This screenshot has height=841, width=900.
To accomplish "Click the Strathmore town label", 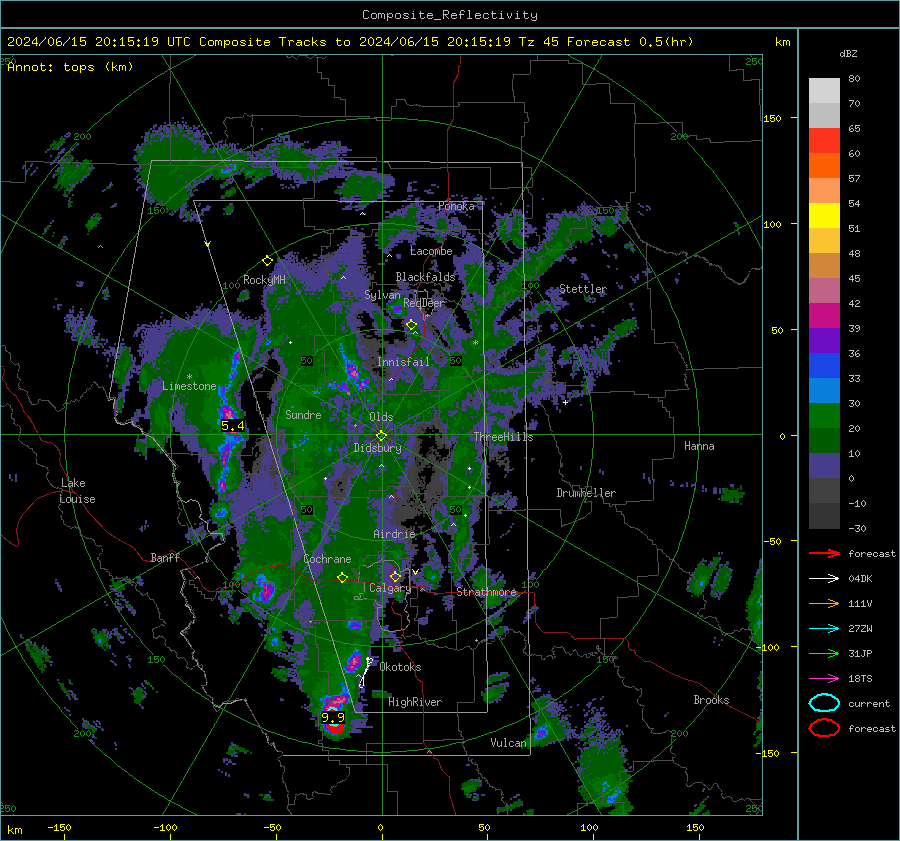I will 486,592.
